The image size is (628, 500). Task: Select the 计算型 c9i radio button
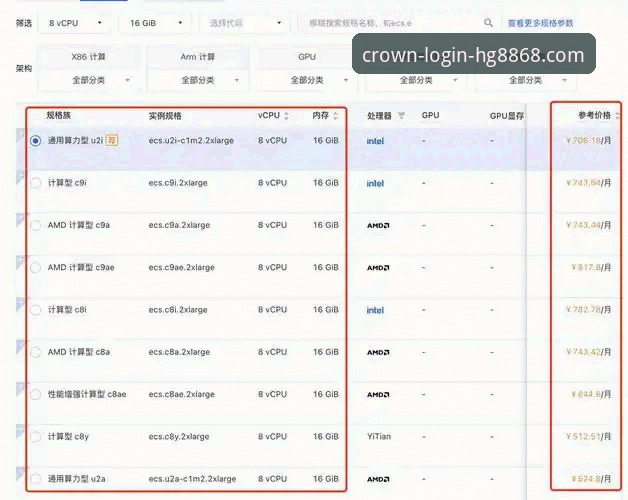(36, 183)
